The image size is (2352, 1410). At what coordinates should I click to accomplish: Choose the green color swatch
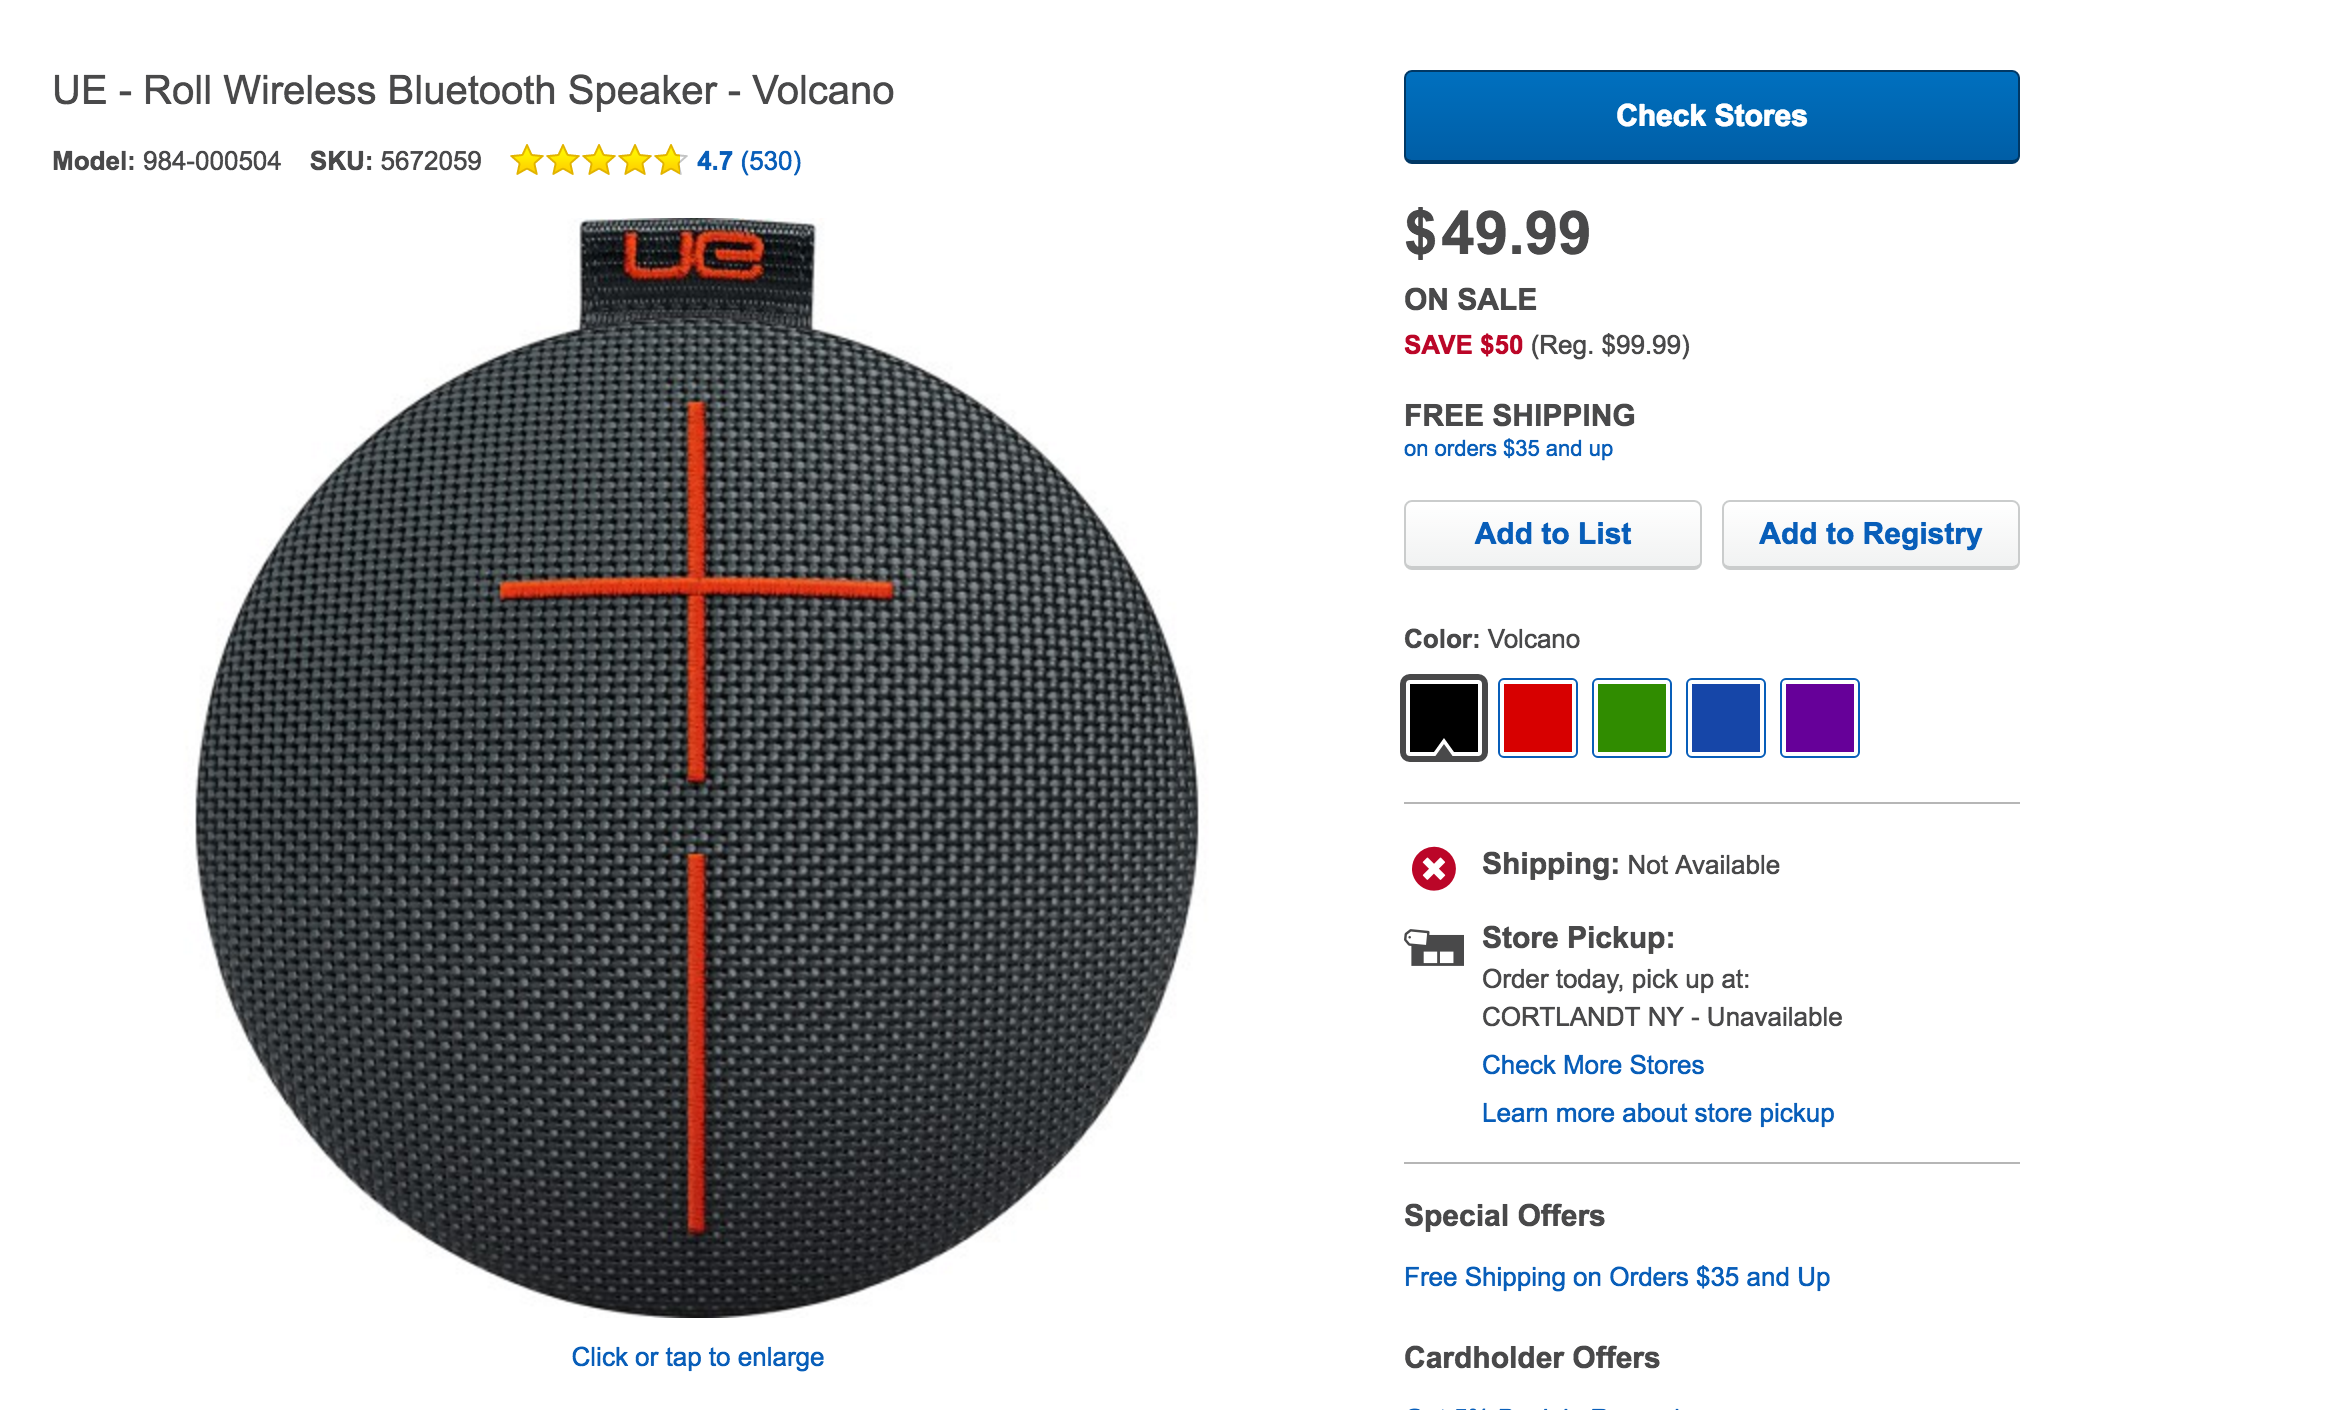pyautogui.click(x=1631, y=717)
